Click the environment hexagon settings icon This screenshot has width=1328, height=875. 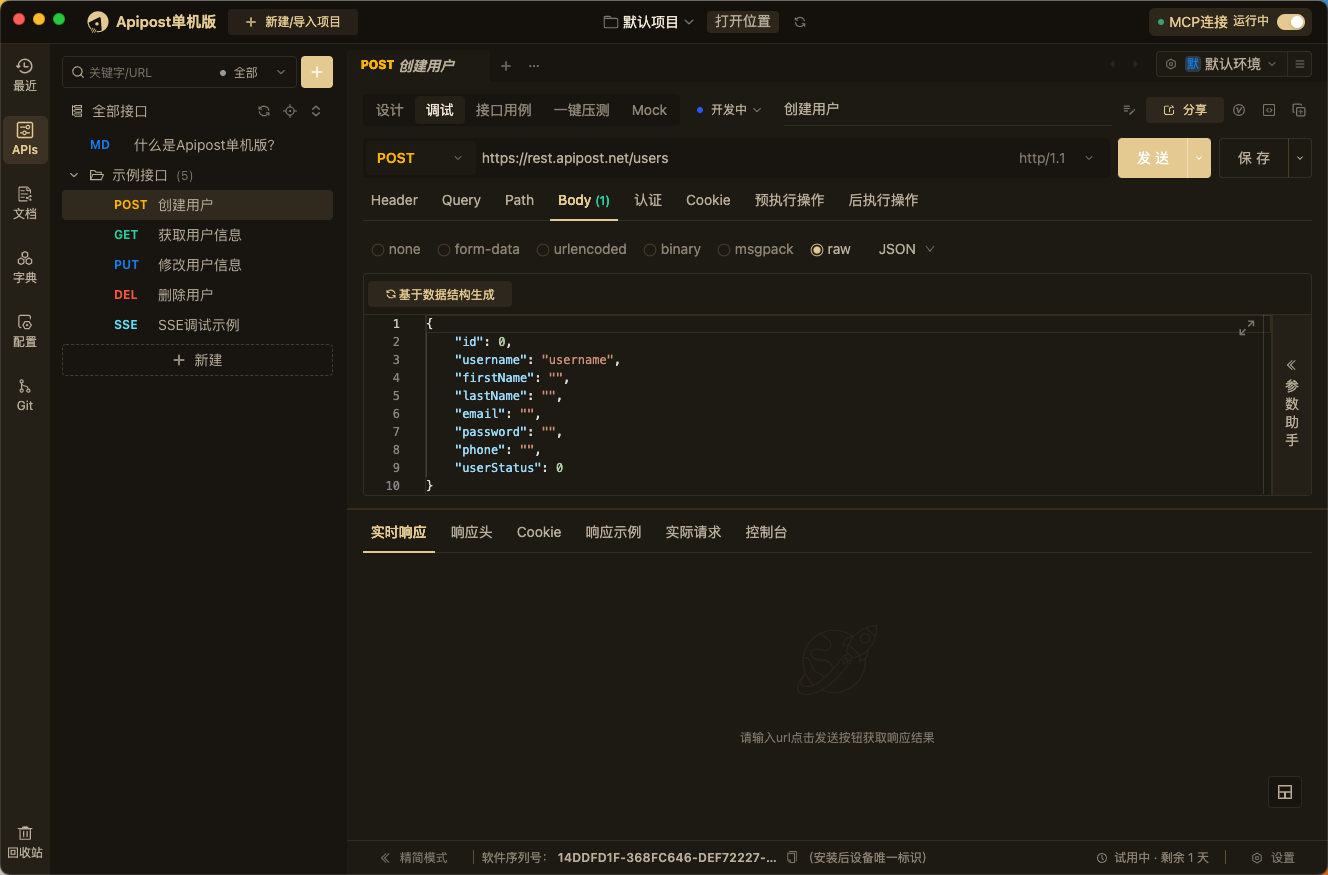(1171, 64)
